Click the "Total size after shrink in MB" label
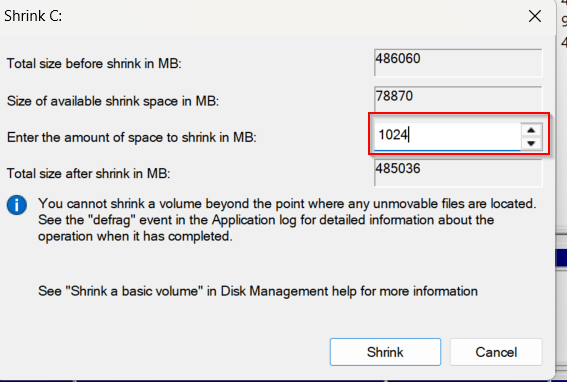567x382 pixels. coord(89,174)
